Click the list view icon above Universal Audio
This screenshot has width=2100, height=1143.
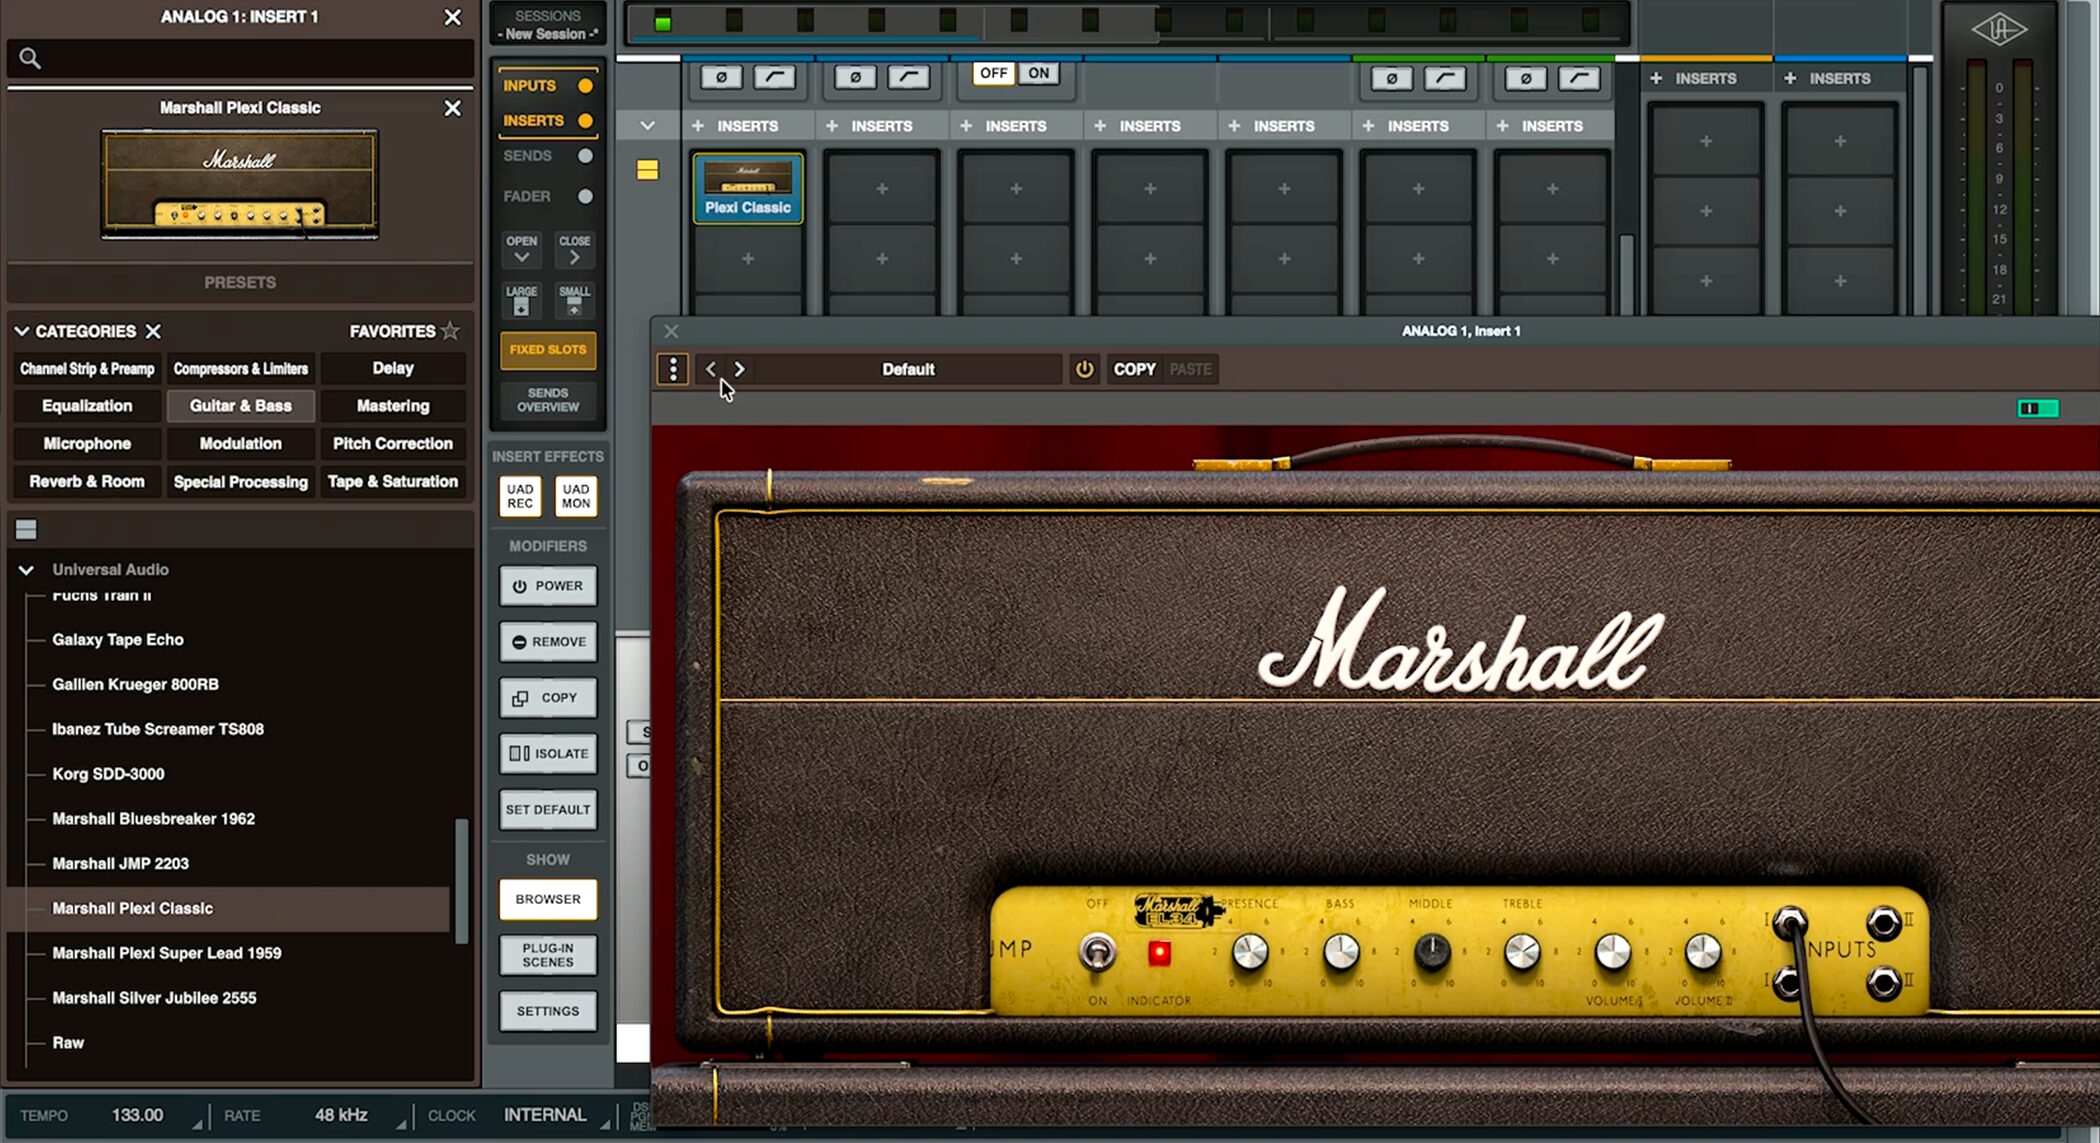[x=26, y=529]
